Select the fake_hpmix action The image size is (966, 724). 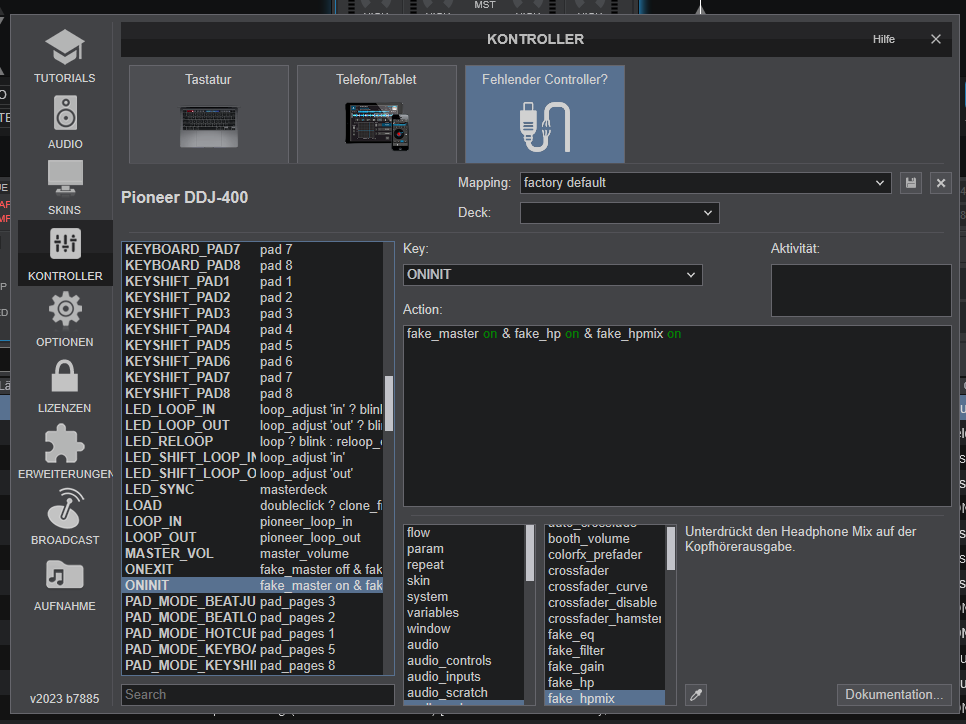(605, 698)
